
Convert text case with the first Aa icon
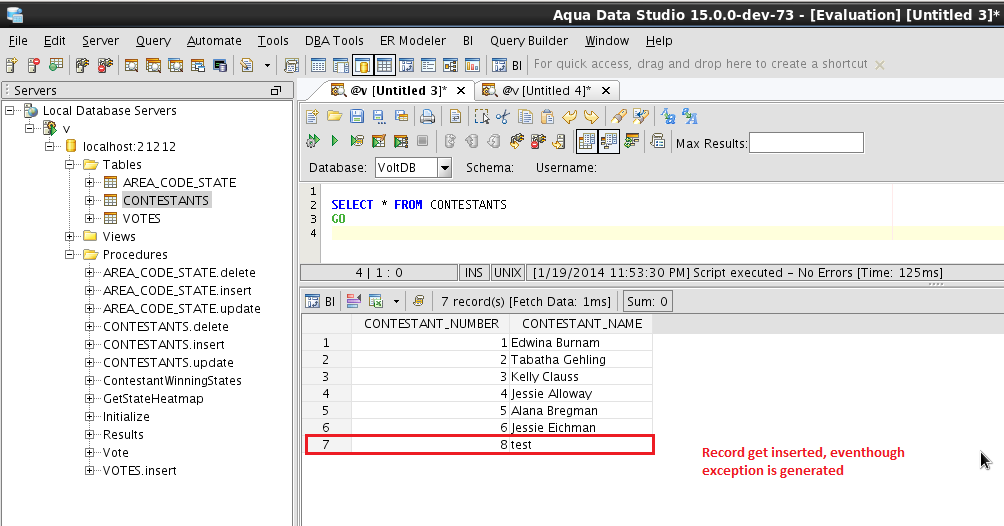(x=668, y=117)
